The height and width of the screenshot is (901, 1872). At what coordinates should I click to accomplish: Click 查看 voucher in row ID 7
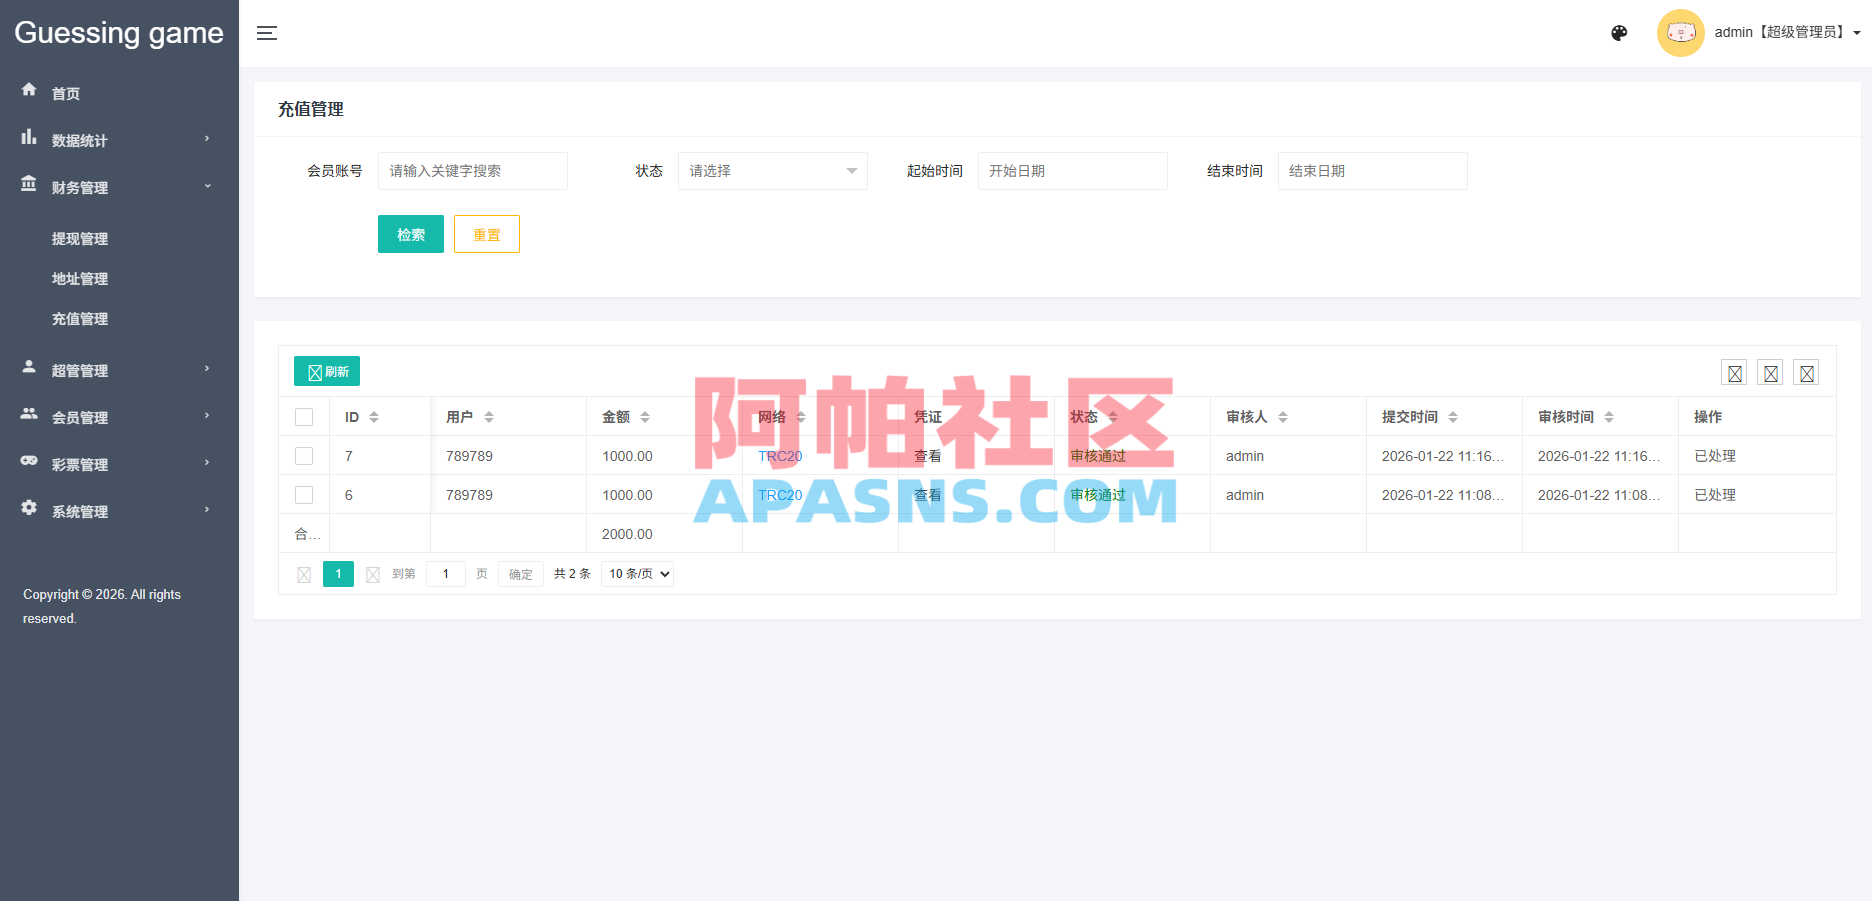[x=928, y=456]
